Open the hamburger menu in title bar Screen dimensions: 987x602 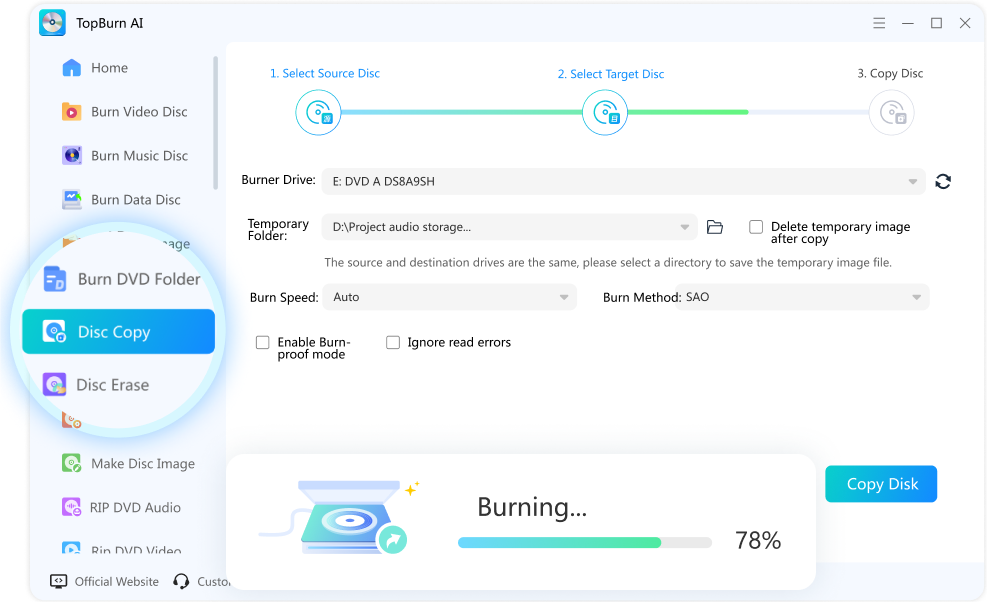click(879, 23)
